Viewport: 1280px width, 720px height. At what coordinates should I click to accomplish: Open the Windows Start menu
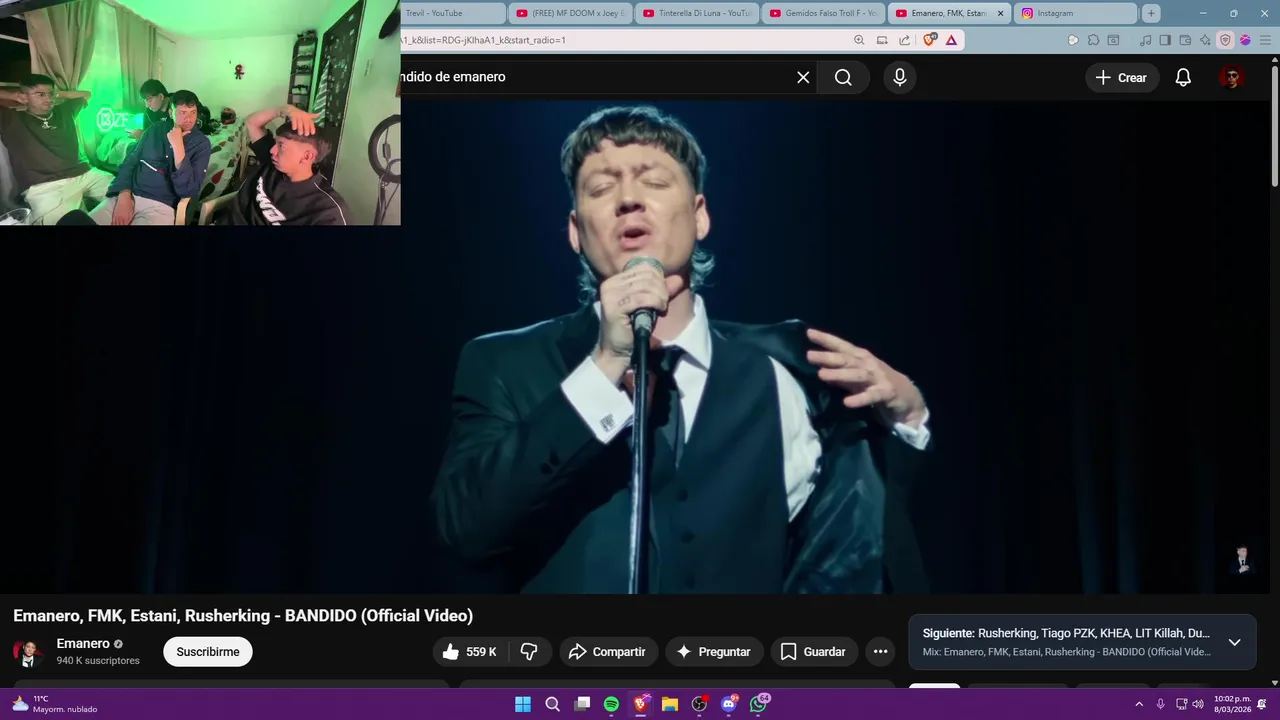523,704
